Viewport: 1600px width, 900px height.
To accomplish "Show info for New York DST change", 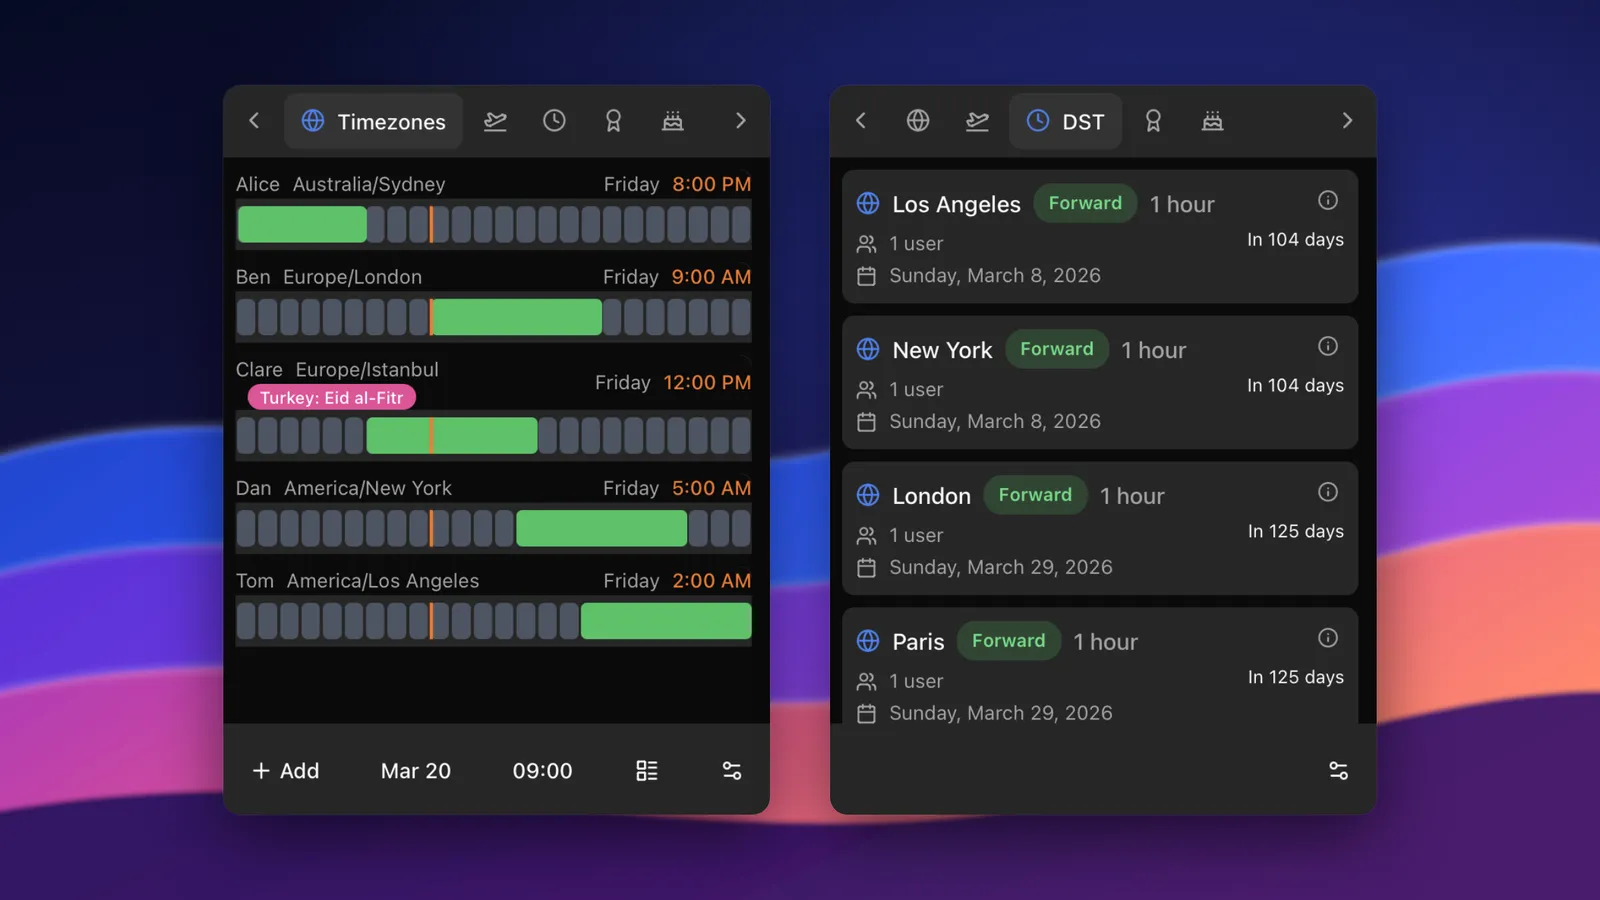I will pos(1328,346).
